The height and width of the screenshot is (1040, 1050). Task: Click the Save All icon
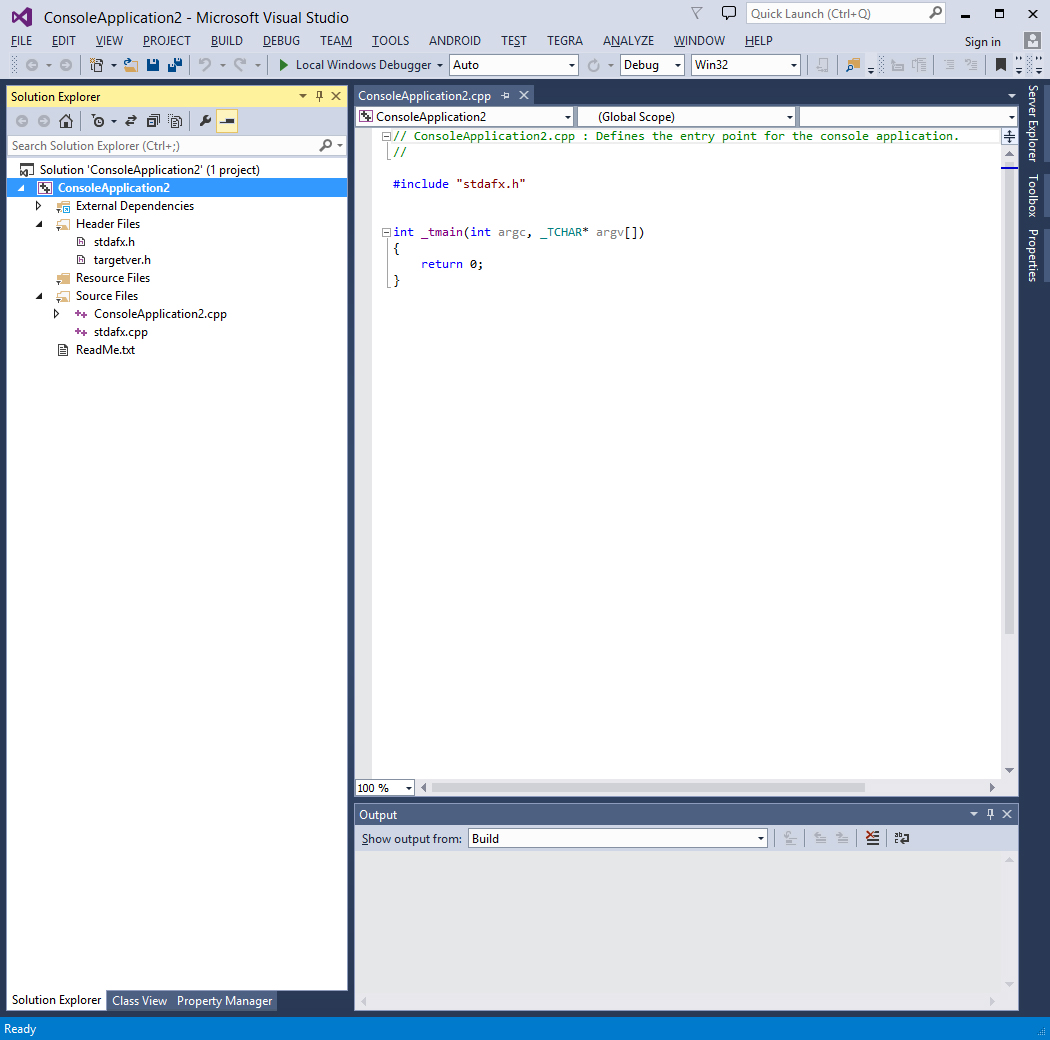pos(175,65)
